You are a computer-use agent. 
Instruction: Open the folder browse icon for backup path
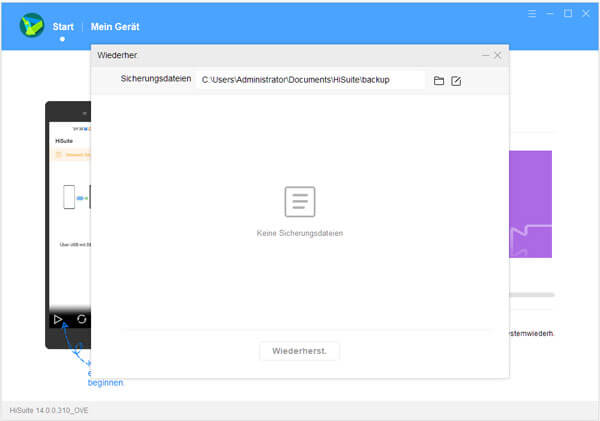[438, 80]
